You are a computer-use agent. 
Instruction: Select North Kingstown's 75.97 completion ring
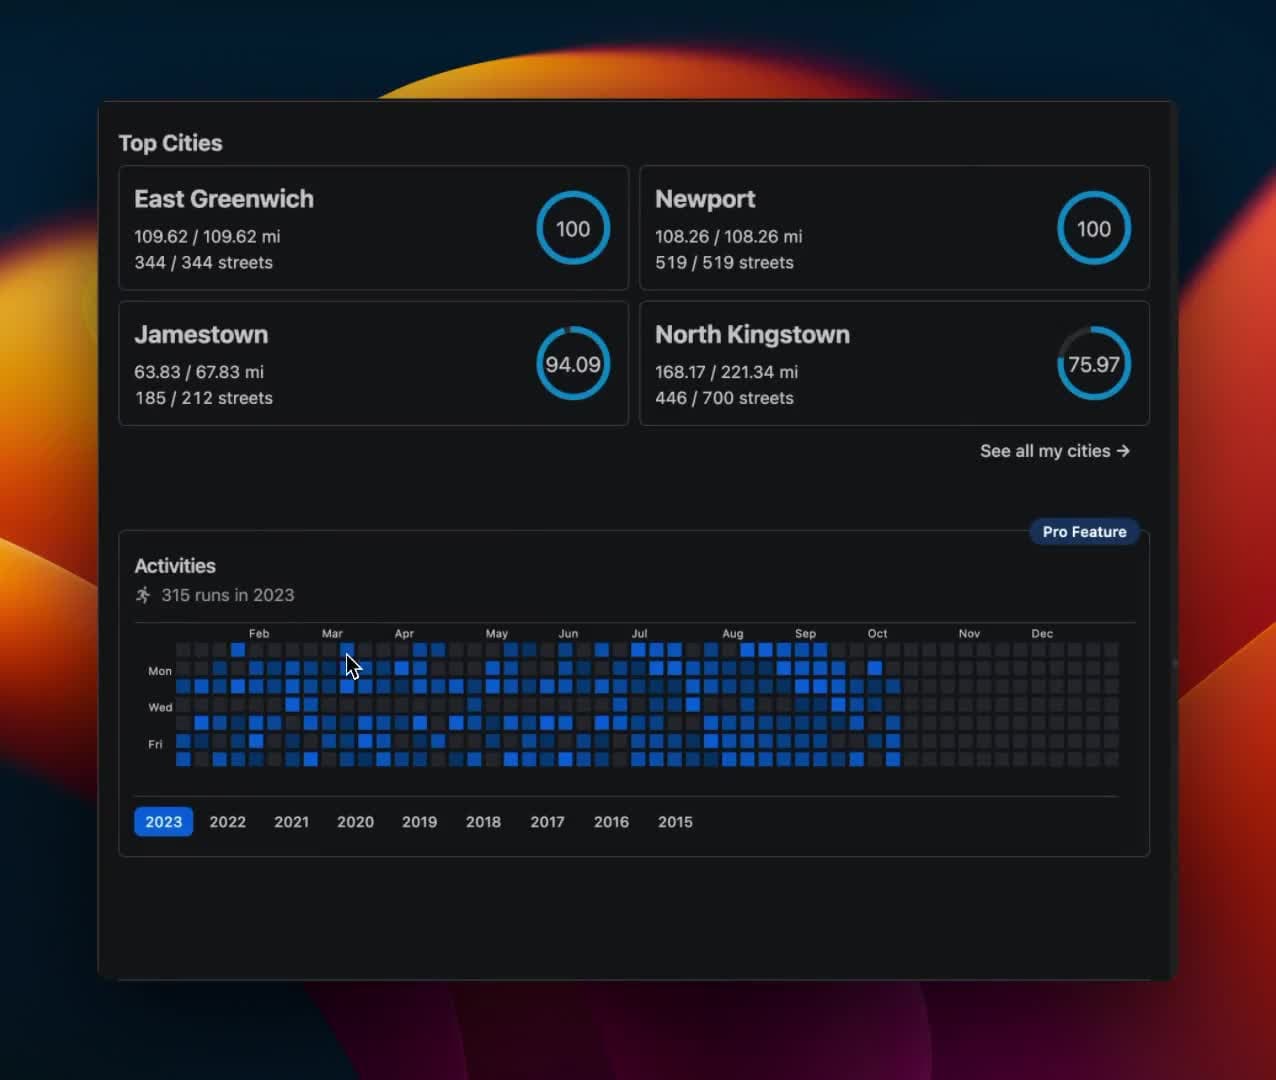coord(1093,364)
